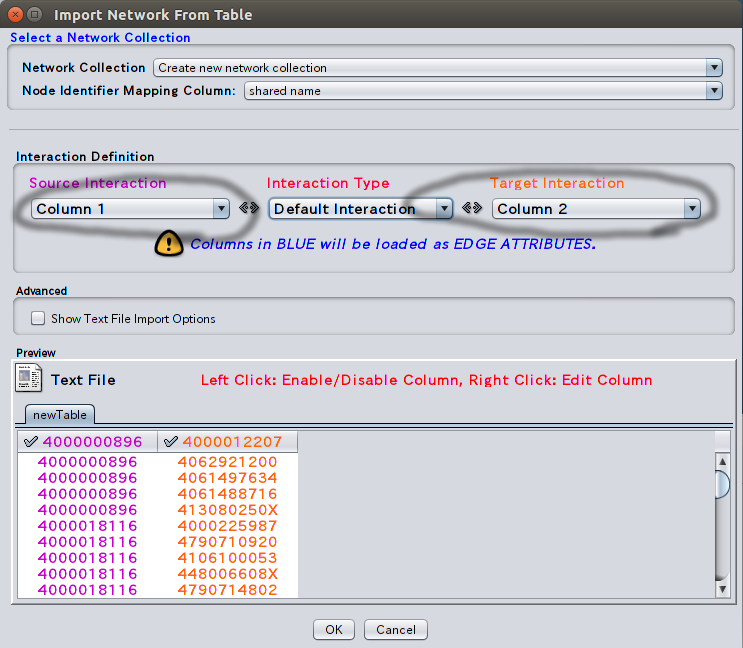Click the yellow warning icon

tap(169, 243)
